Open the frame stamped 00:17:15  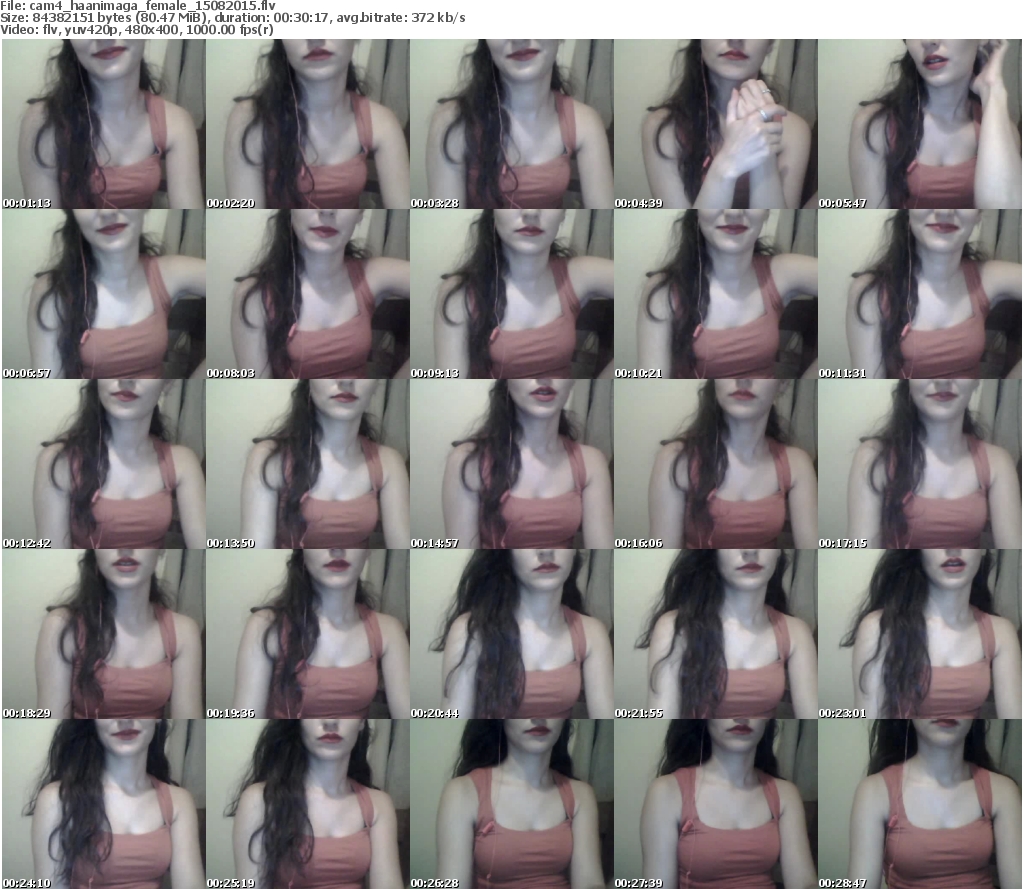coord(920,464)
